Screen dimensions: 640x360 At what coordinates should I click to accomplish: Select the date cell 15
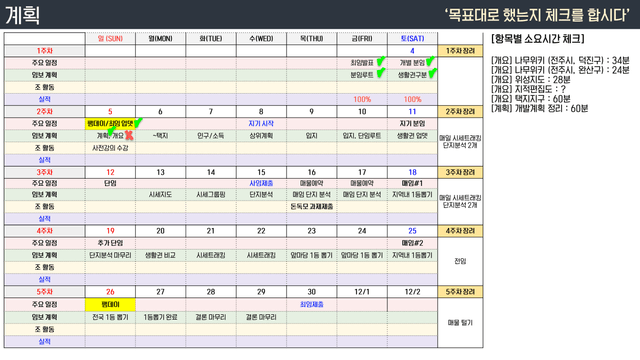(x=261, y=172)
